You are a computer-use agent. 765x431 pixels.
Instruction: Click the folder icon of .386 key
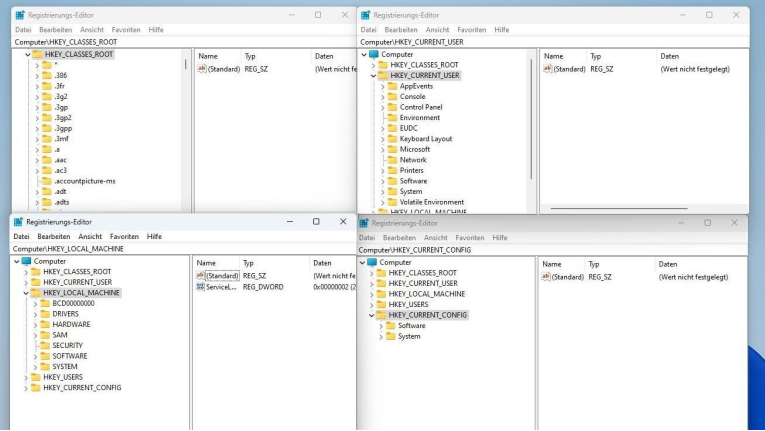point(47,75)
